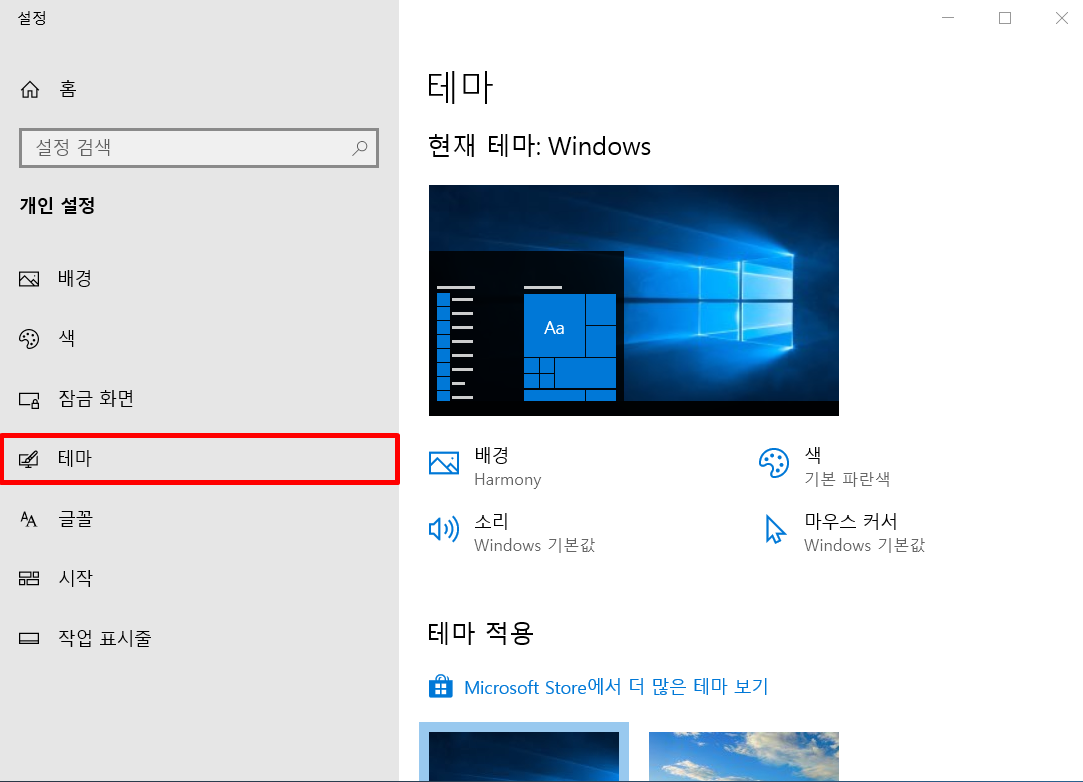
Task: Open 색 page from sidebar
Action: 67,338
